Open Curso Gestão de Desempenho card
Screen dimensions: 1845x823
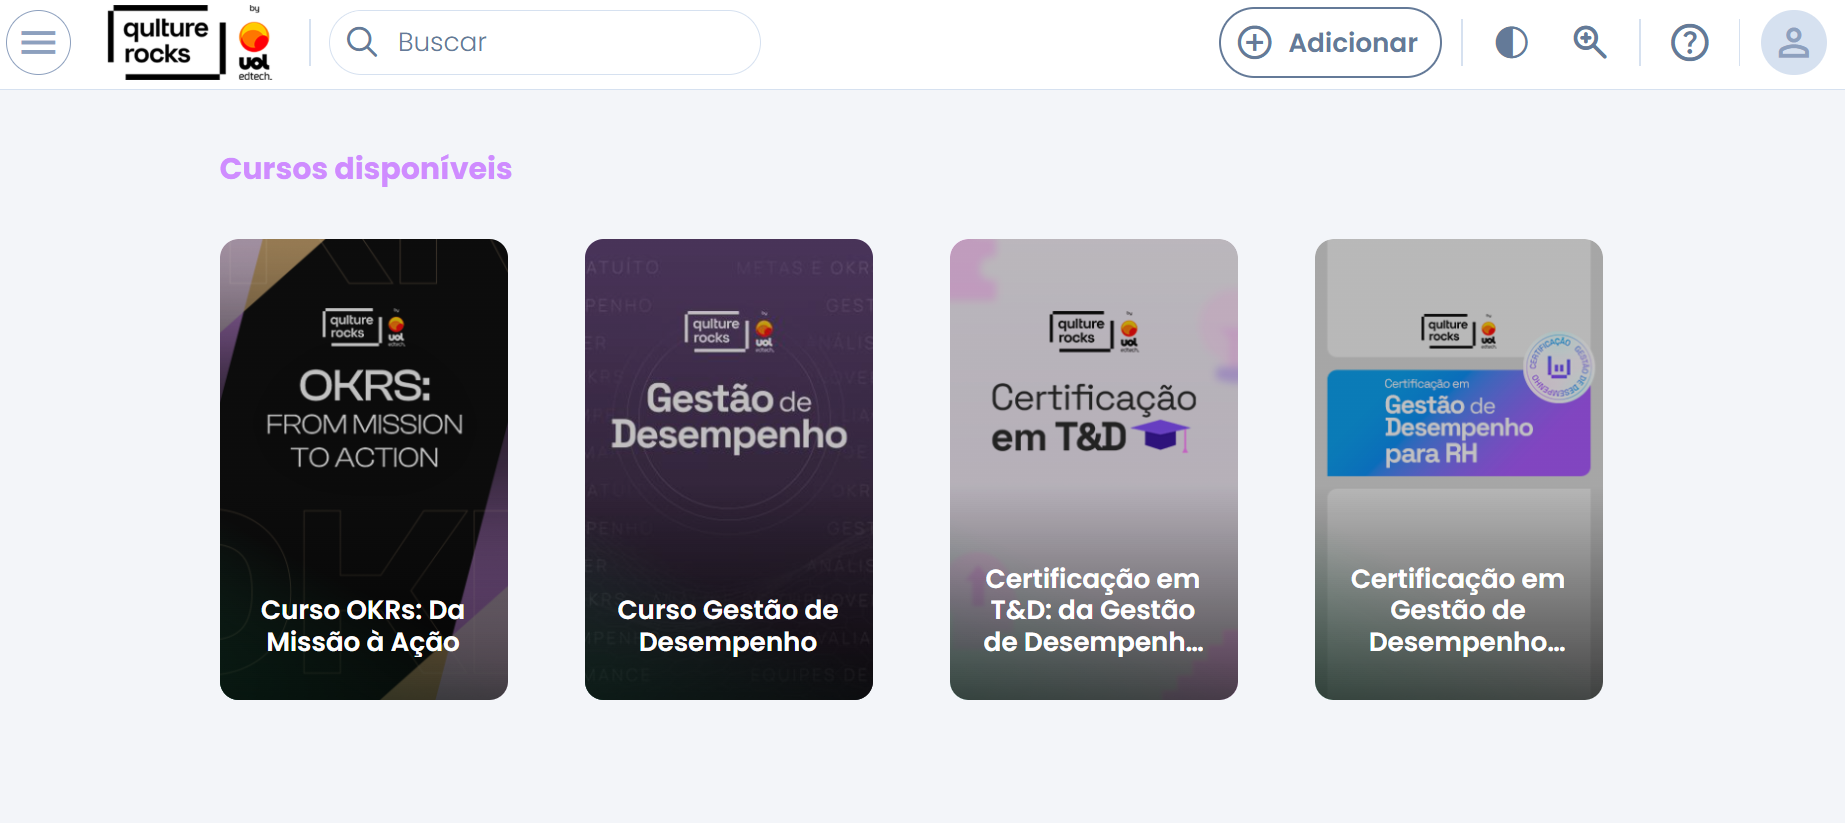(729, 469)
